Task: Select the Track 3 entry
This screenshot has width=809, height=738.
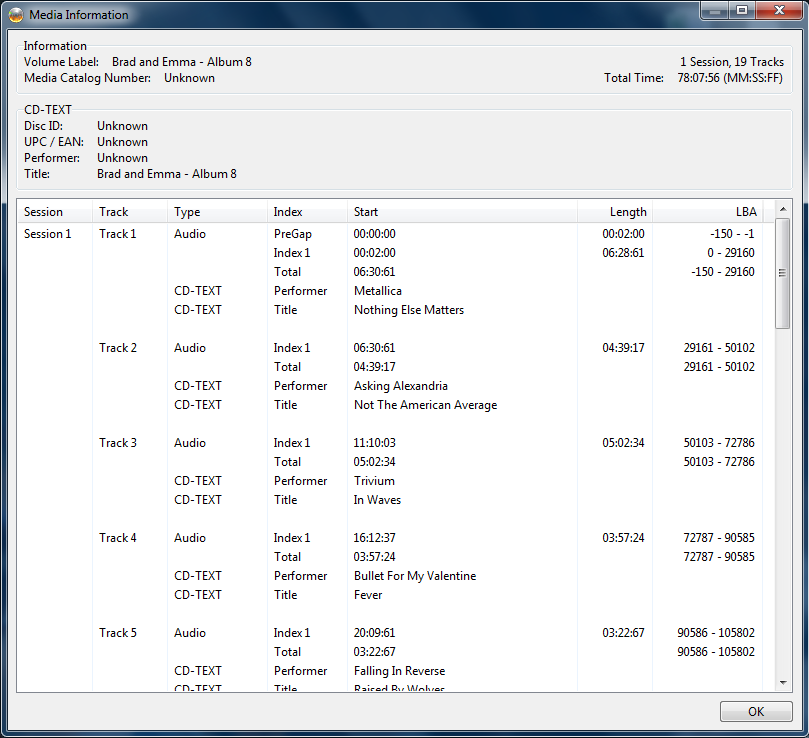Action: (118, 443)
